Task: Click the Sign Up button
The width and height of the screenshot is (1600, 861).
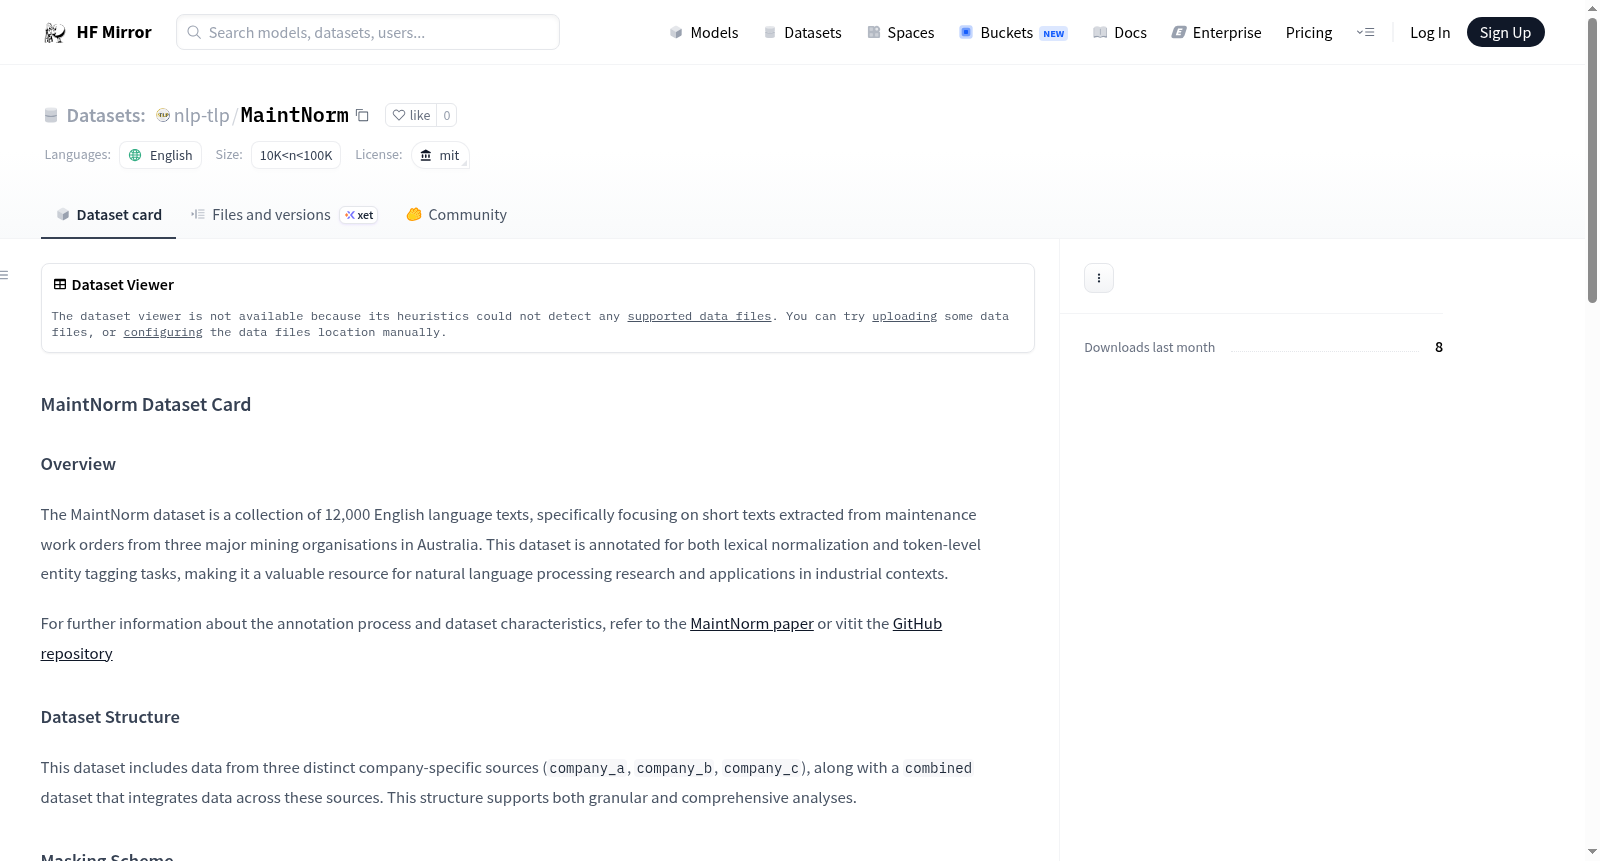Action: (x=1505, y=33)
